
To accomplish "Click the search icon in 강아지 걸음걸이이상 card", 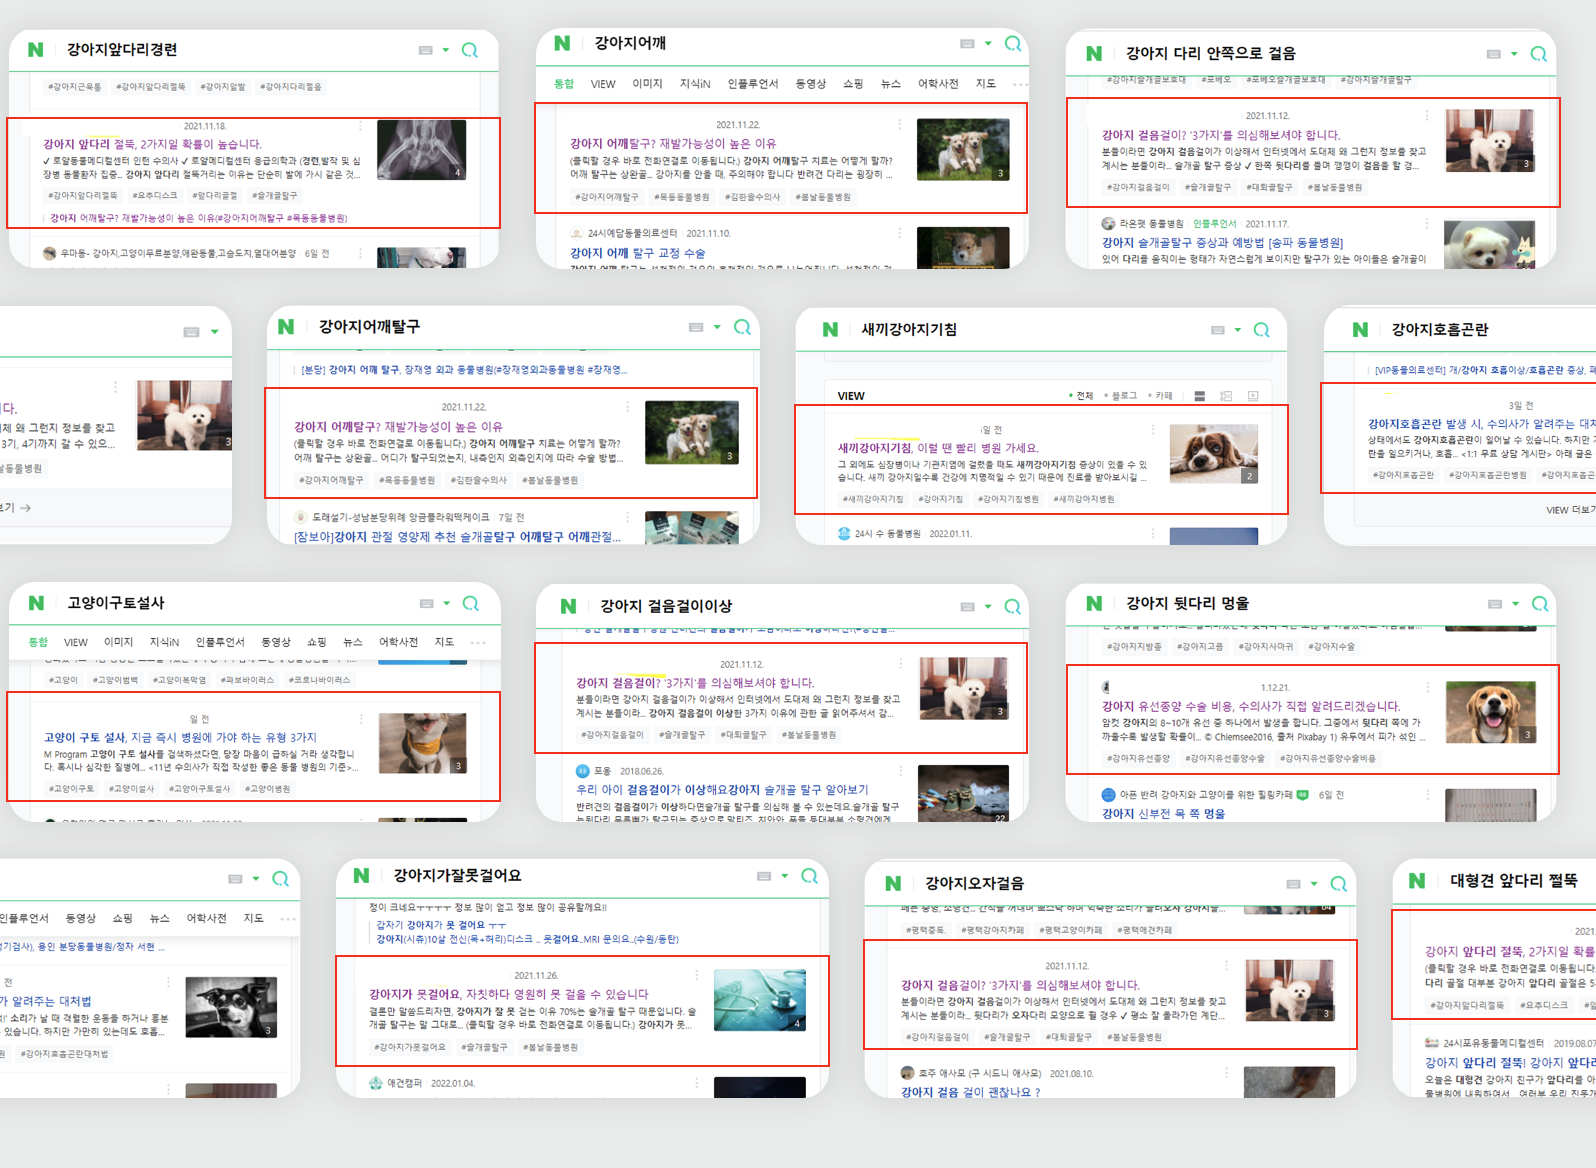I will pyautogui.click(x=1012, y=606).
